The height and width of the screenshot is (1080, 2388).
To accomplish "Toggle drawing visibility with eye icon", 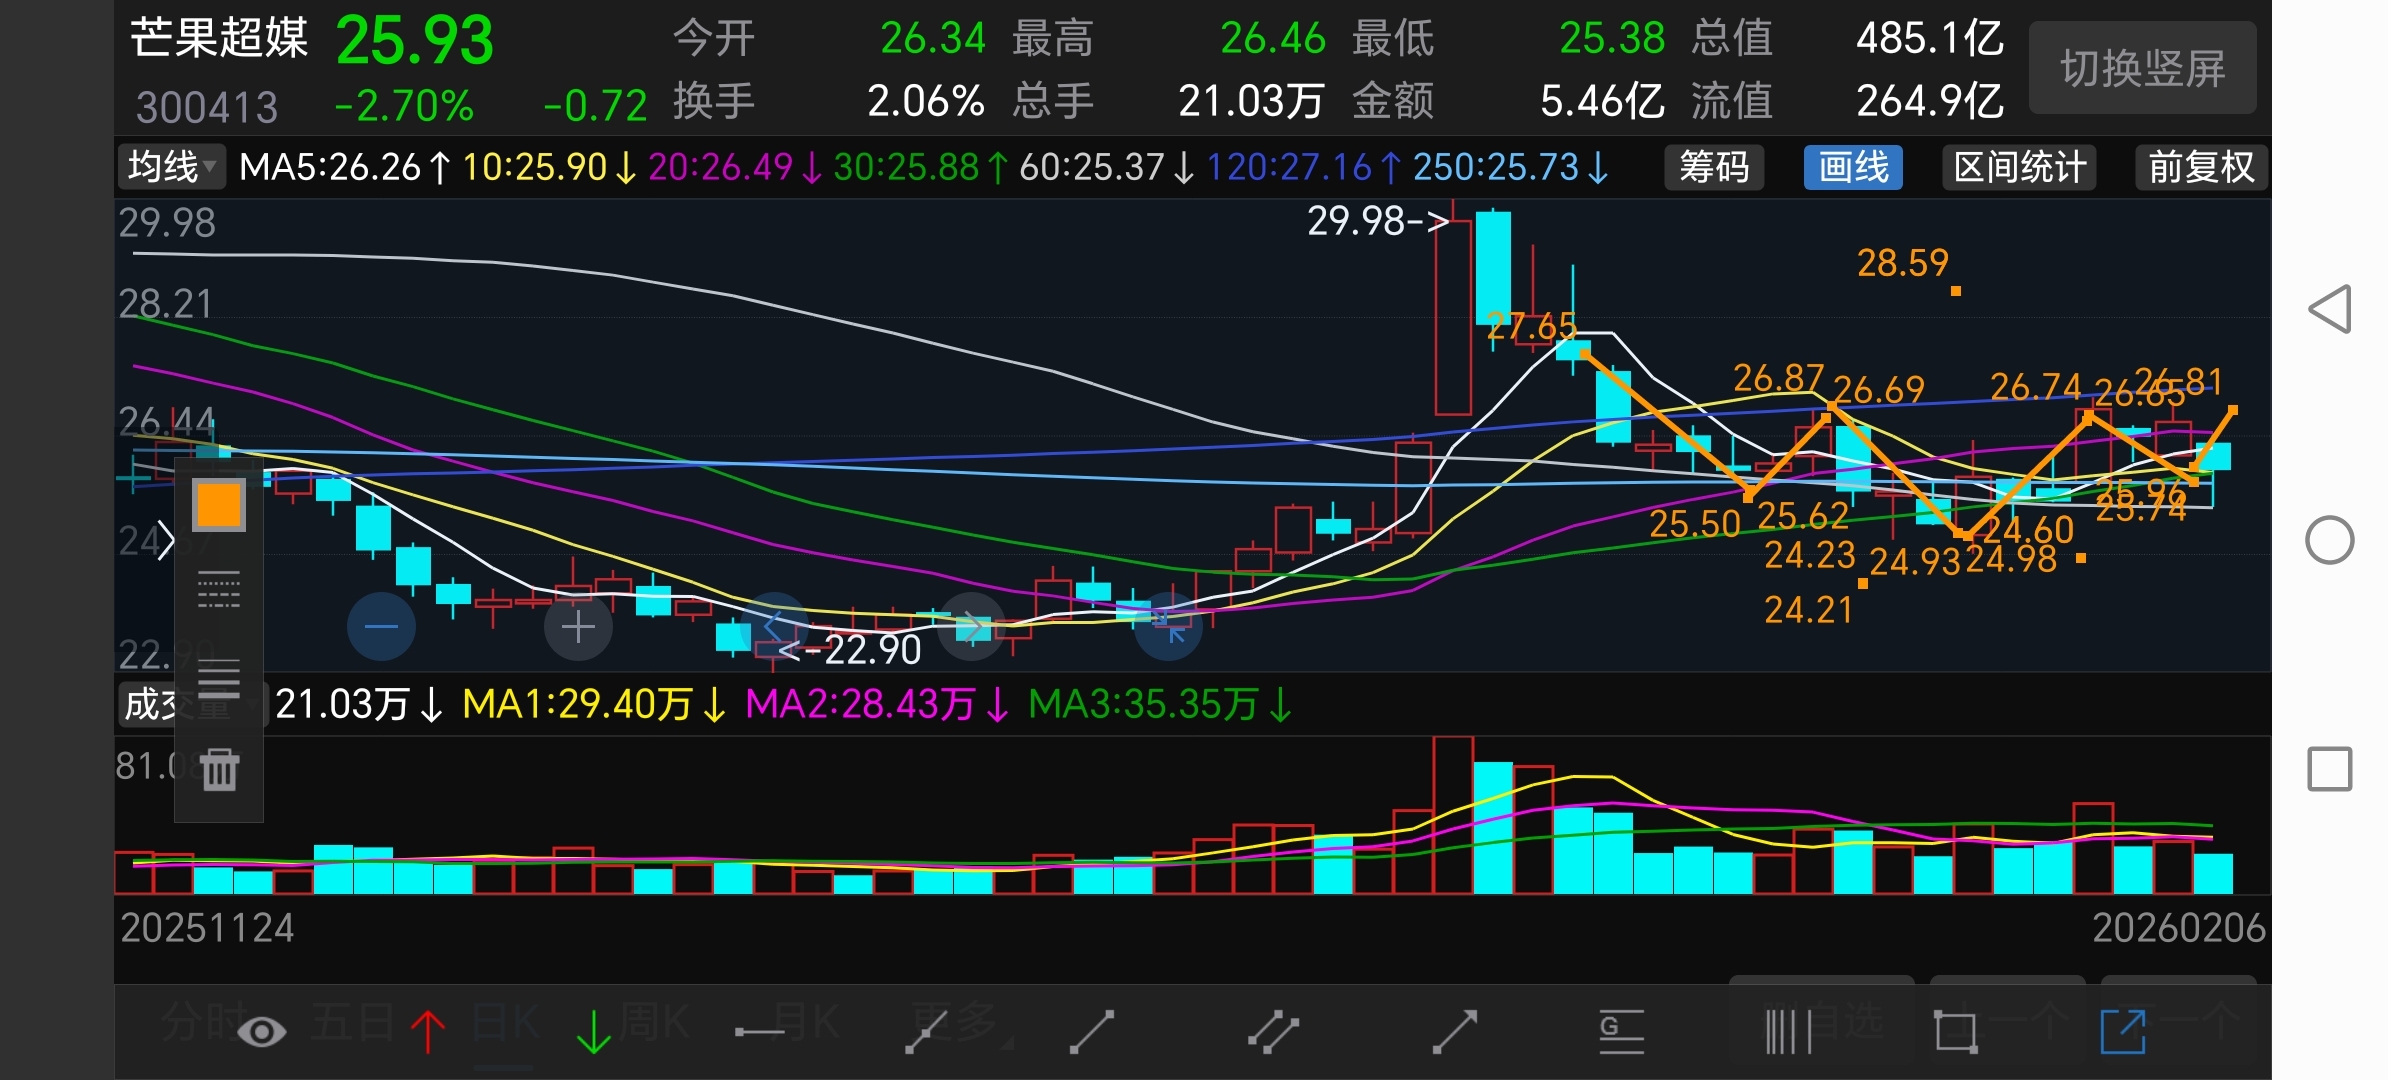I will coord(262,1031).
